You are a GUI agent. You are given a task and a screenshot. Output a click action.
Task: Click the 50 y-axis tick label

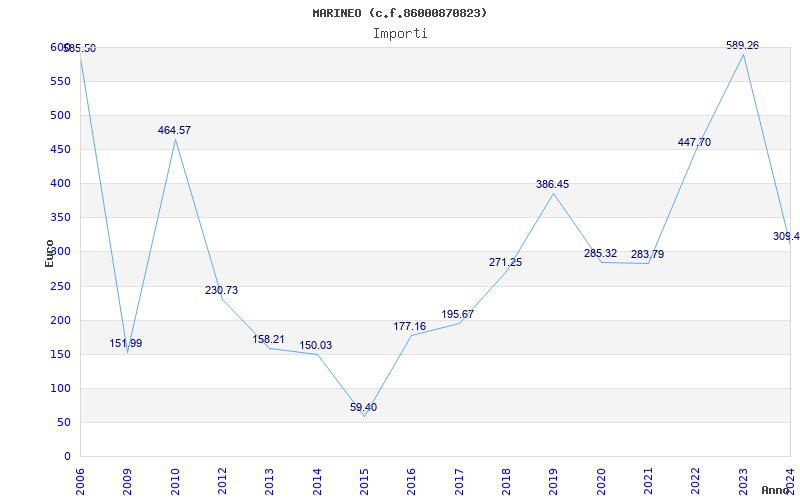coord(63,422)
